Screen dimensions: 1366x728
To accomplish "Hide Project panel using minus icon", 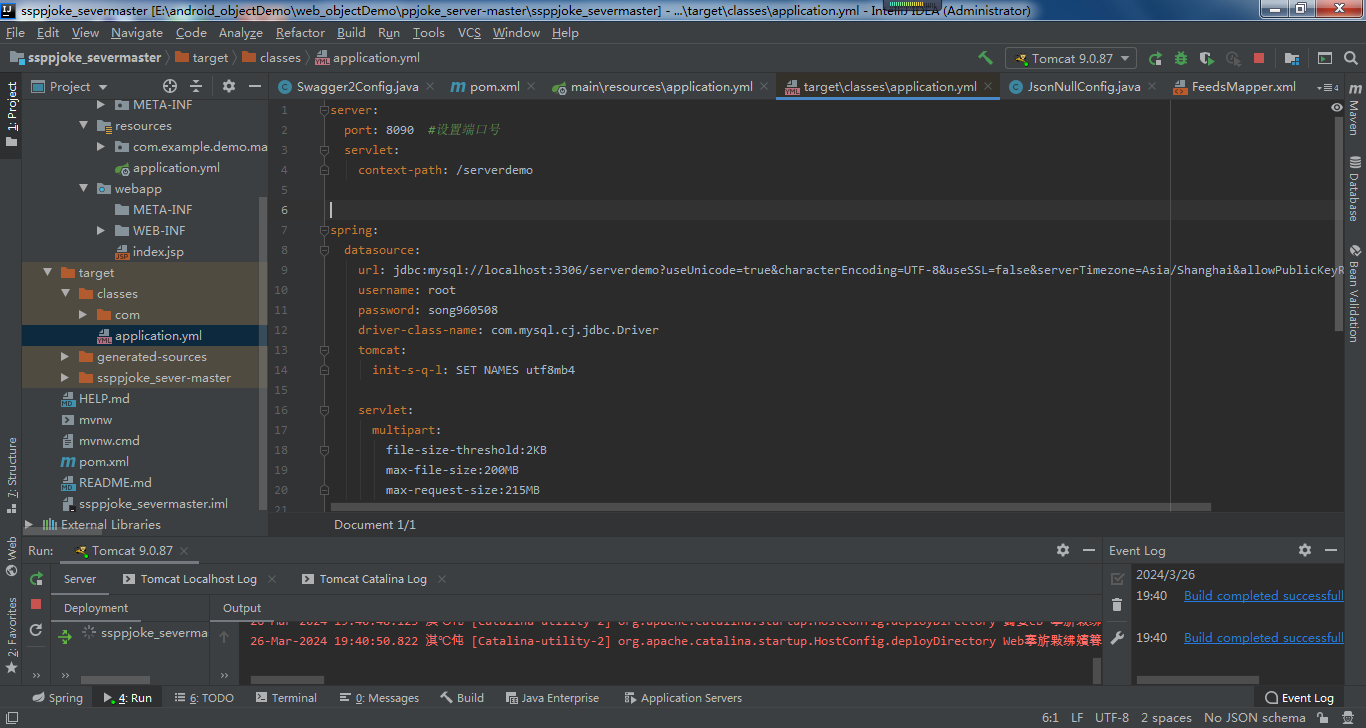I will click(254, 86).
